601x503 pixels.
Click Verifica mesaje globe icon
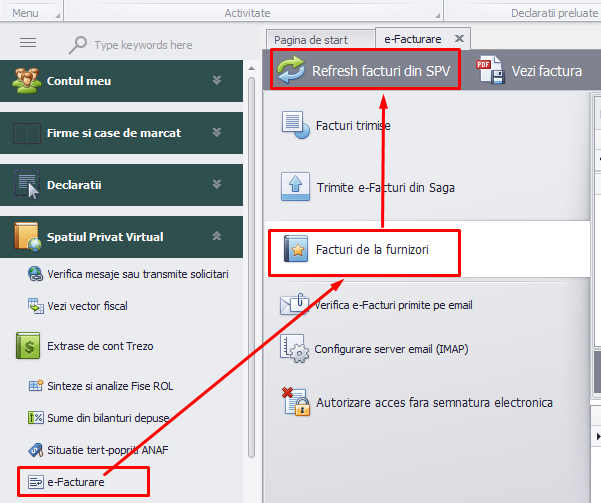pos(36,274)
